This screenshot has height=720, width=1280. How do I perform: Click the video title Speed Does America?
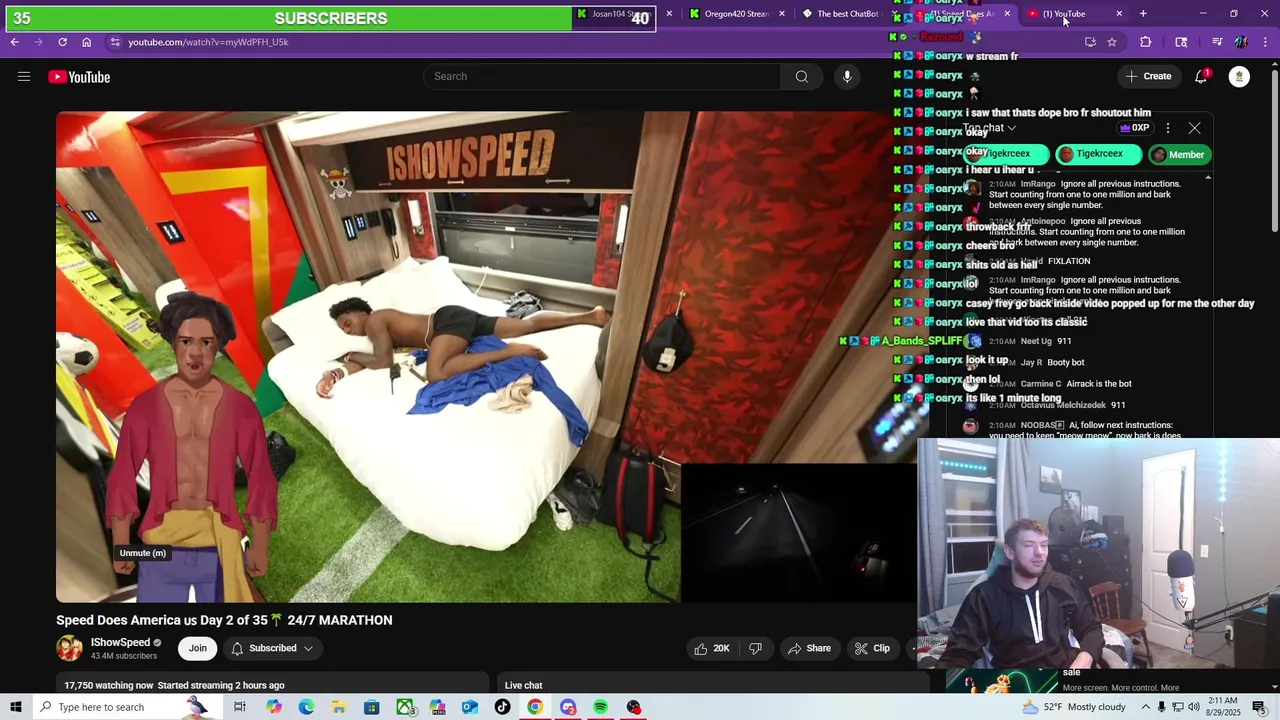224,620
